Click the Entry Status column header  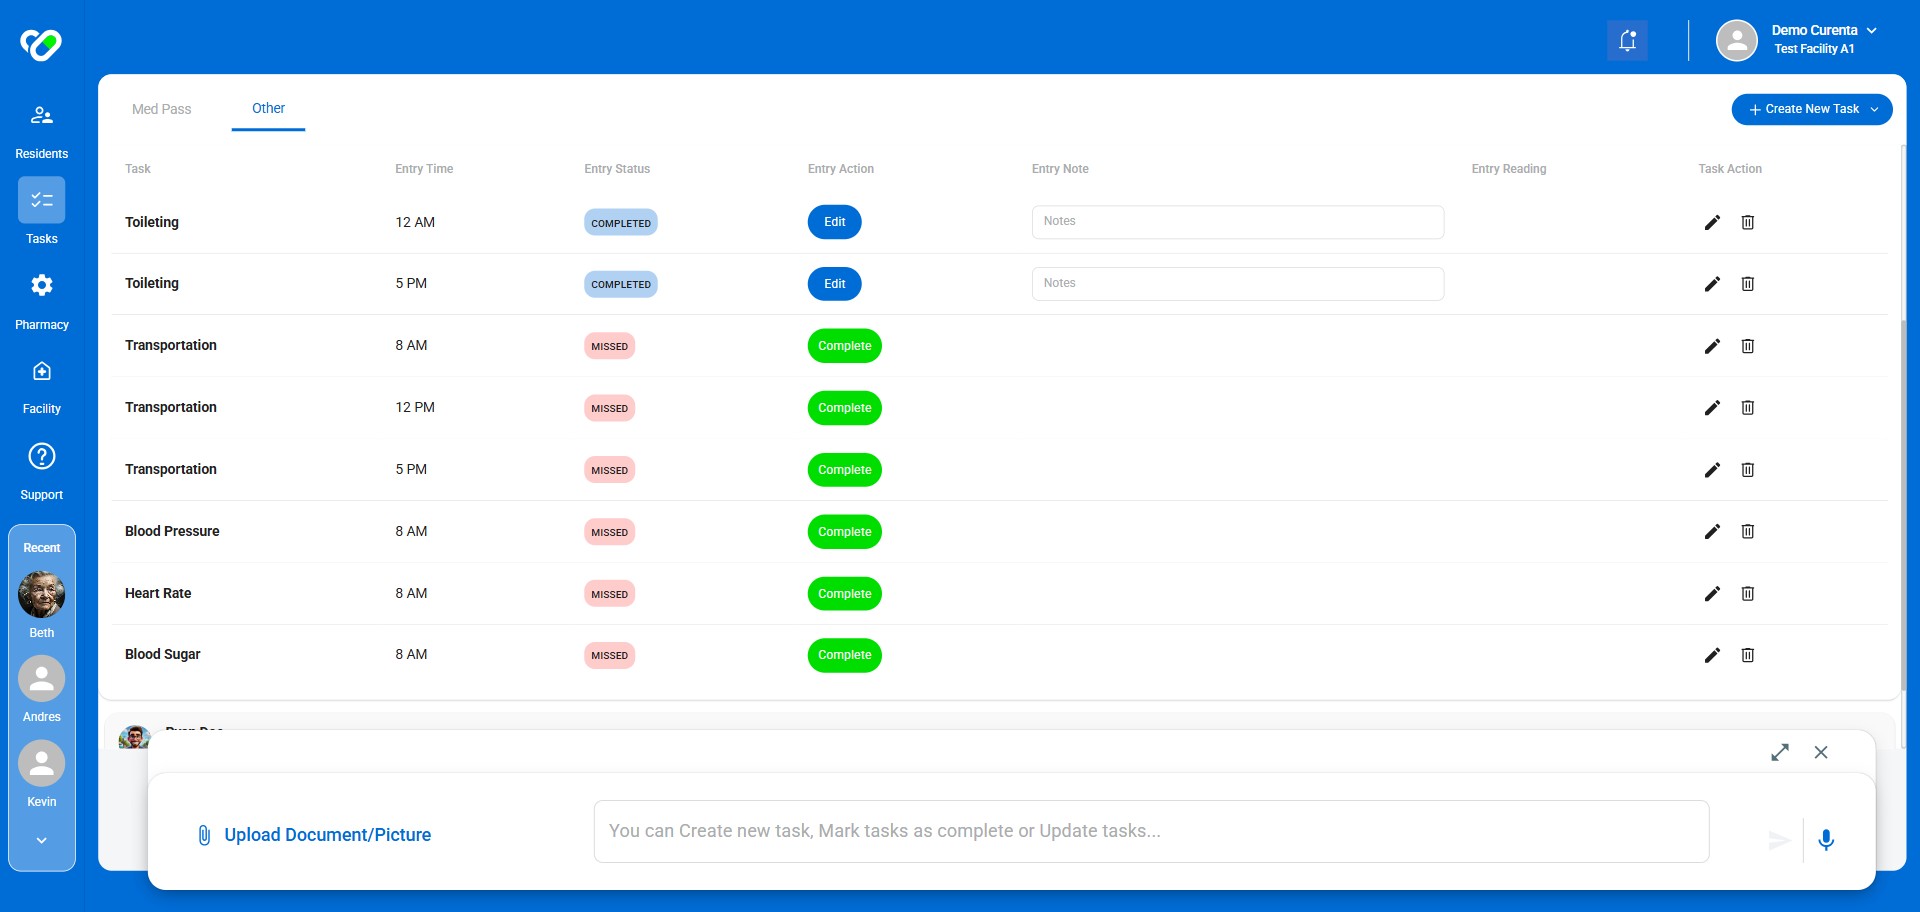click(617, 169)
